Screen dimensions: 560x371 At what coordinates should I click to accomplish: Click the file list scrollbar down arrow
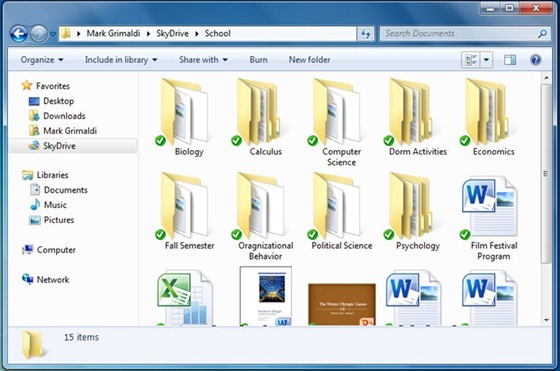pos(546,320)
